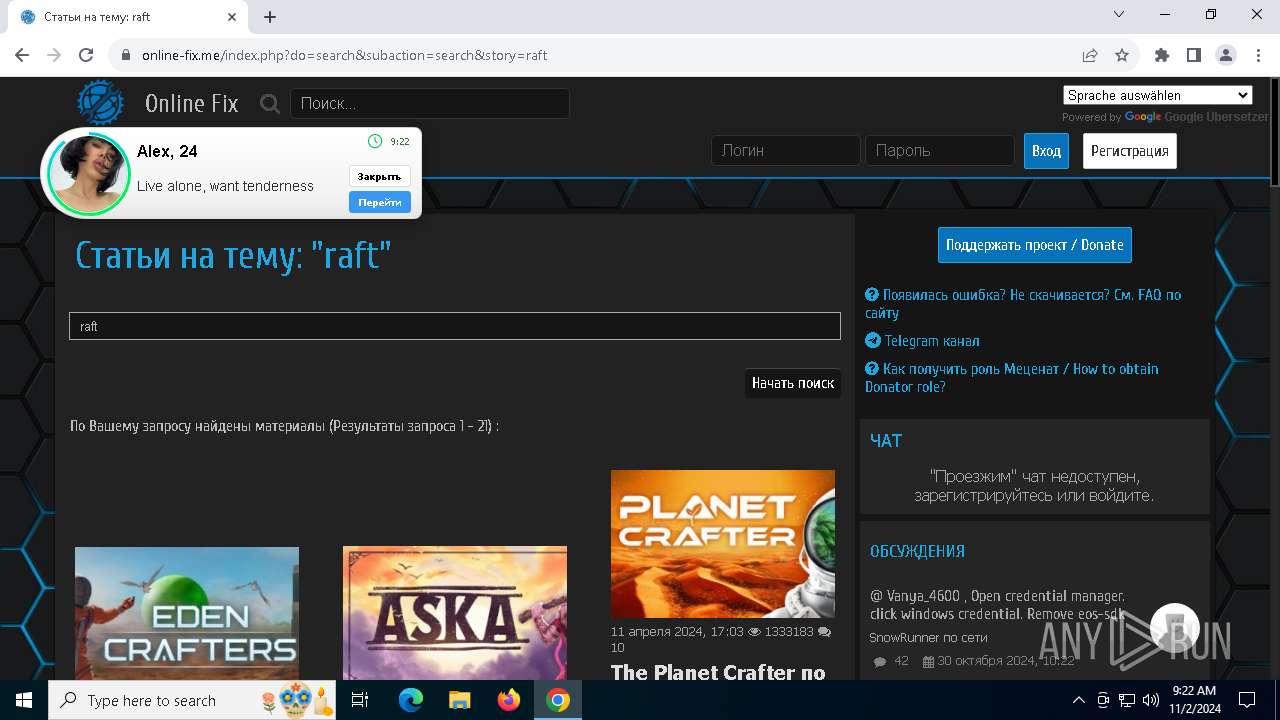
Task: Open Task View in taskbar
Action: (x=360, y=700)
